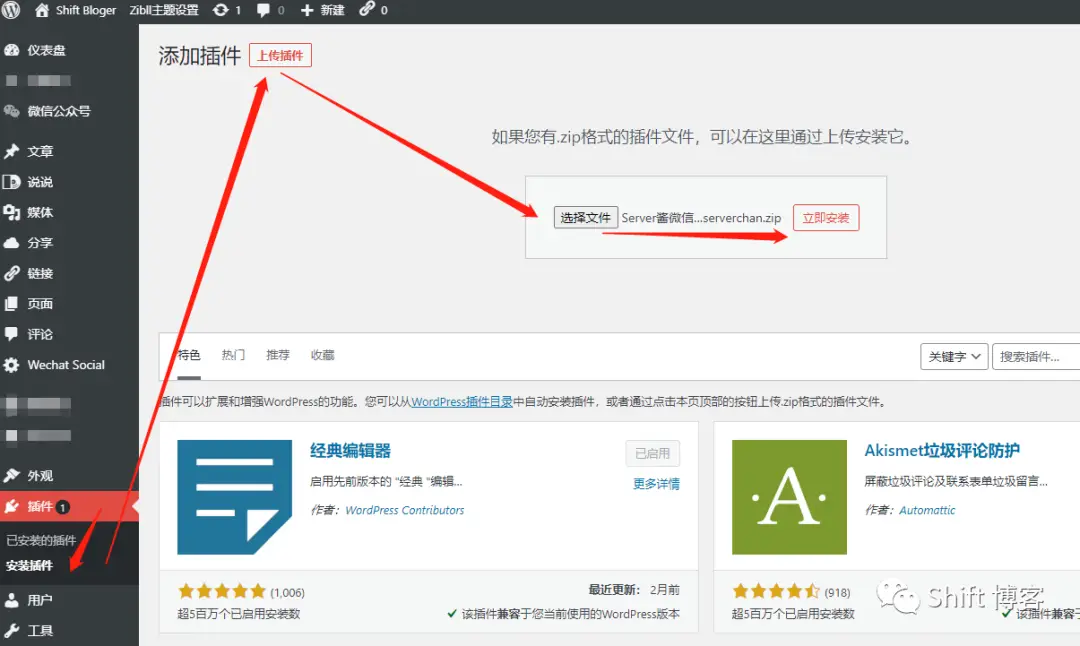Image resolution: width=1080 pixels, height=646 pixels.
Task: Click the 链接 links chain icon
Action: point(12,272)
